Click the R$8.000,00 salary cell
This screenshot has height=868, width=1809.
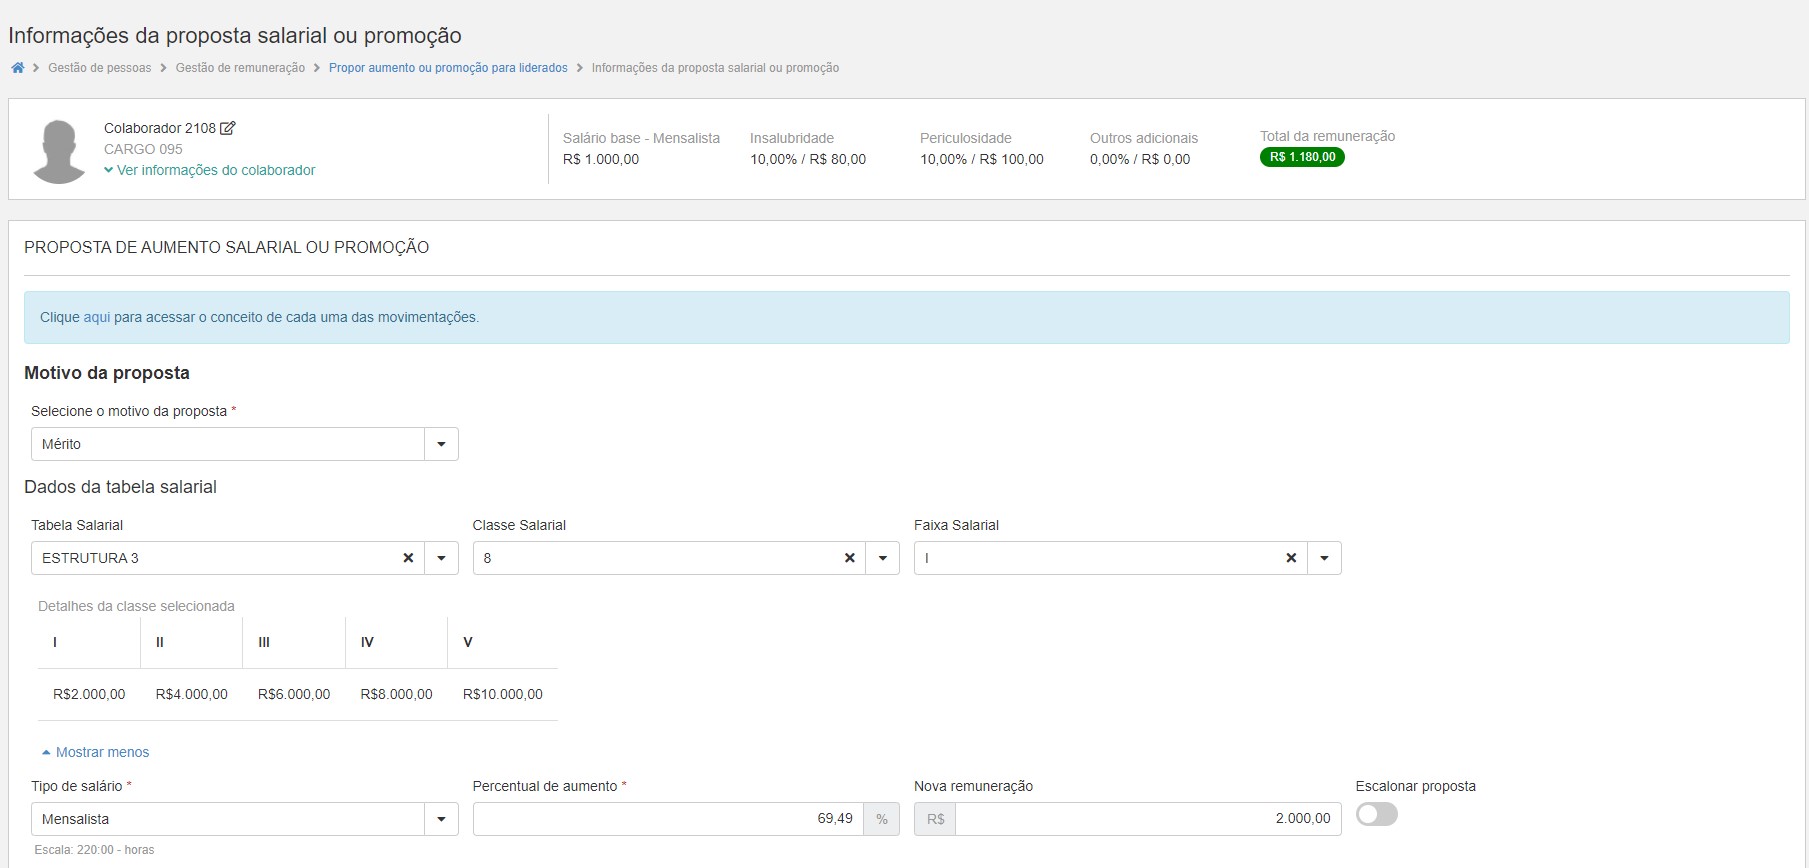click(397, 694)
